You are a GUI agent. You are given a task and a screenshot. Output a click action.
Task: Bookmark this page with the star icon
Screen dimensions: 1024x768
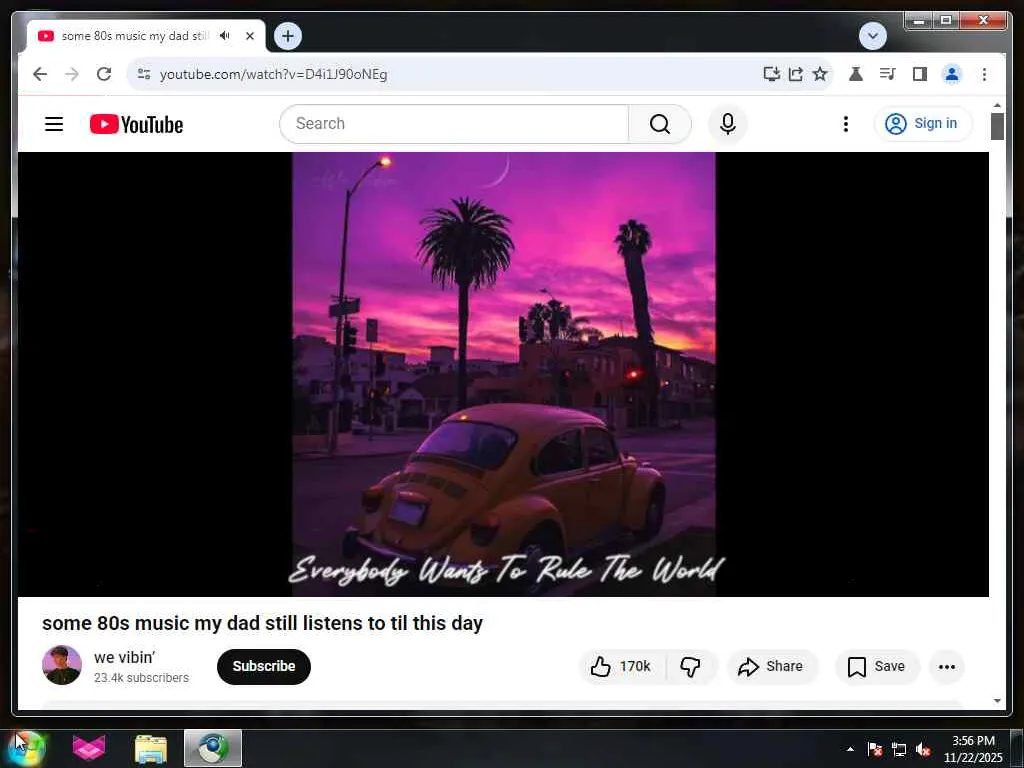click(x=820, y=74)
